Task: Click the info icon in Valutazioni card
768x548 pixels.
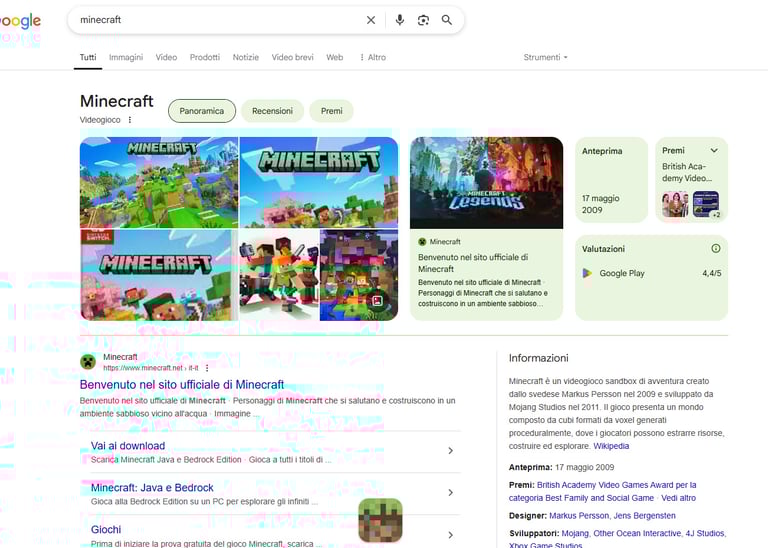Action: tap(716, 249)
